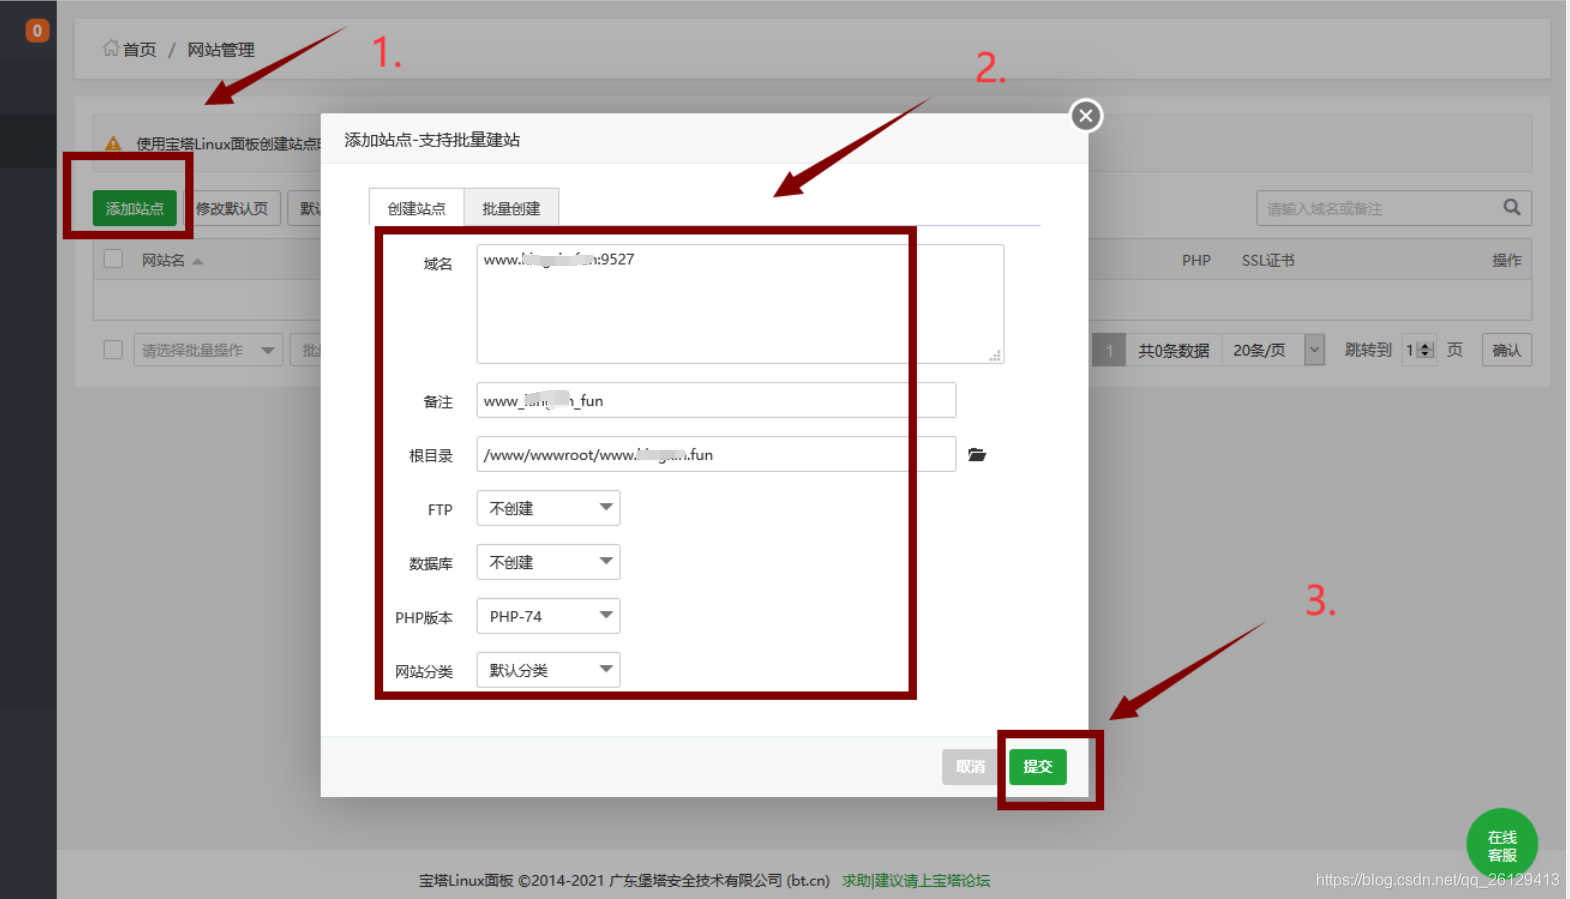1570x899 pixels.
Task: Click the 操作 column header
Action: 1507,260
